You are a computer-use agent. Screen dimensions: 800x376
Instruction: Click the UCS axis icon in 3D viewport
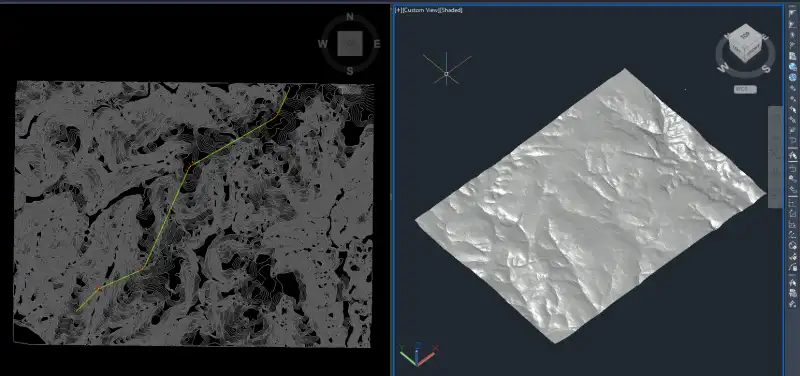418,354
